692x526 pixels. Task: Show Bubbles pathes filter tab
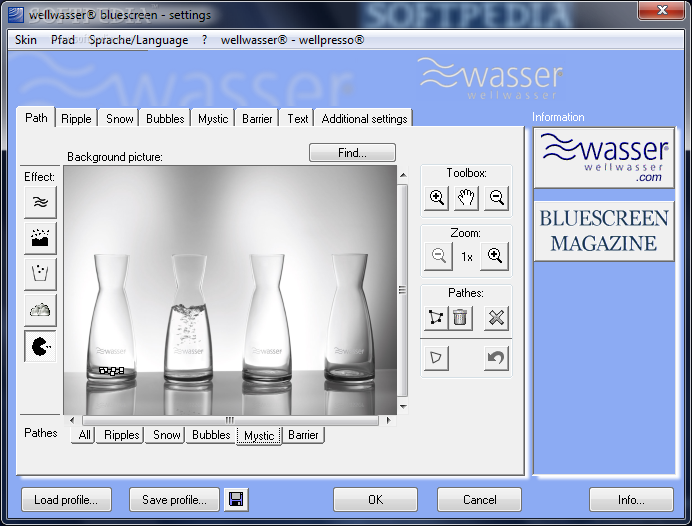coord(211,435)
